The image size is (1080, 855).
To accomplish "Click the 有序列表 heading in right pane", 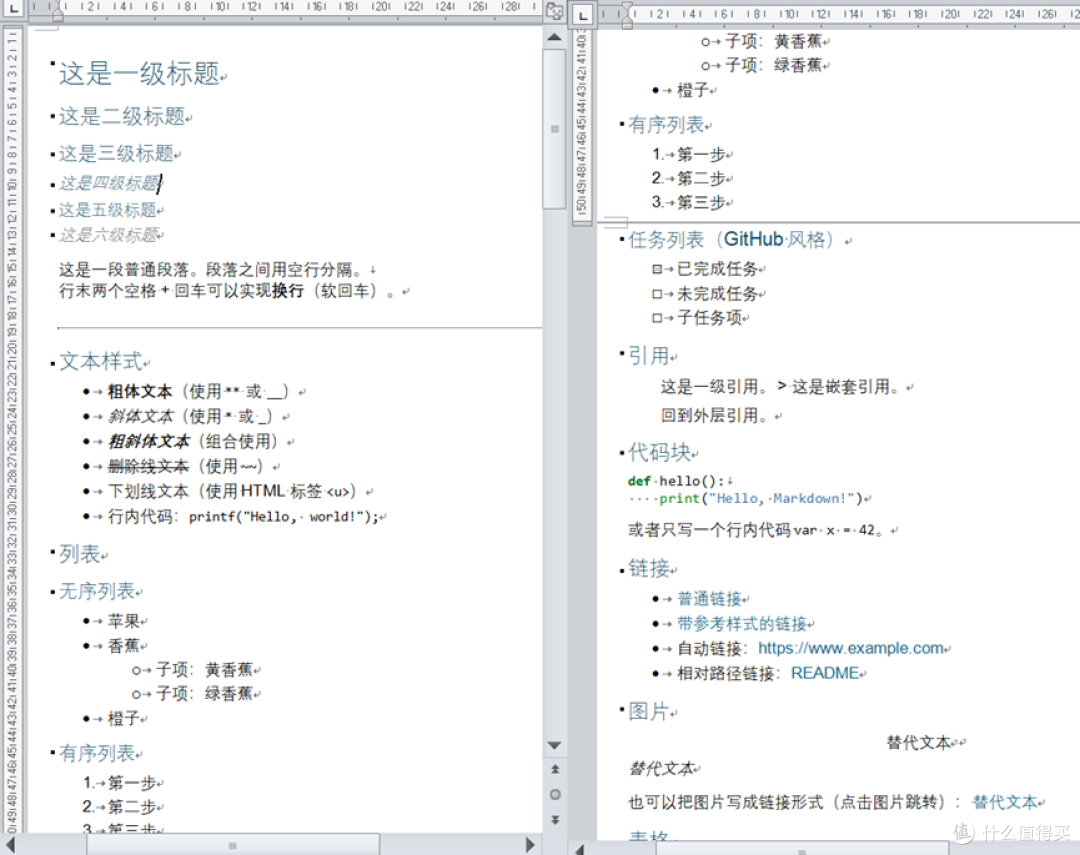I will coord(666,125).
